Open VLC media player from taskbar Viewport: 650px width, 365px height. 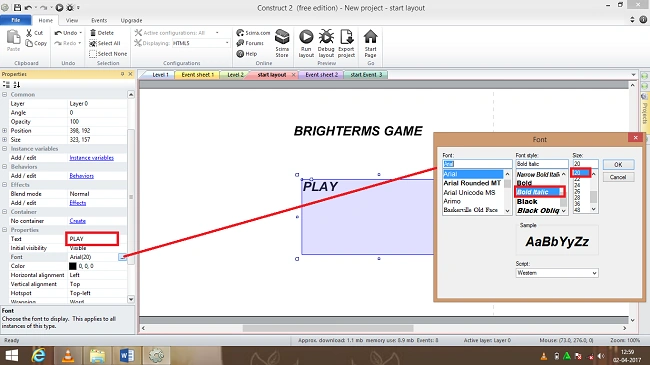pos(68,355)
